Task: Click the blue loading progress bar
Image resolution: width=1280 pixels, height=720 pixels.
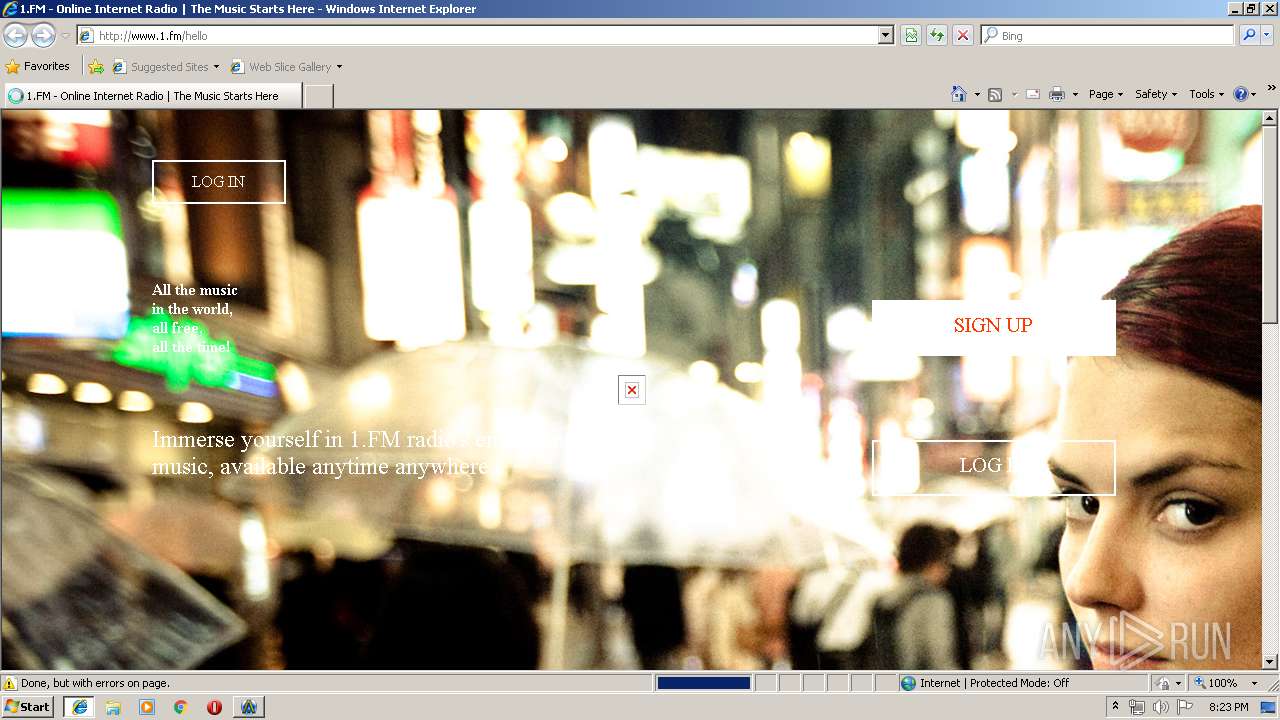Action: [704, 683]
